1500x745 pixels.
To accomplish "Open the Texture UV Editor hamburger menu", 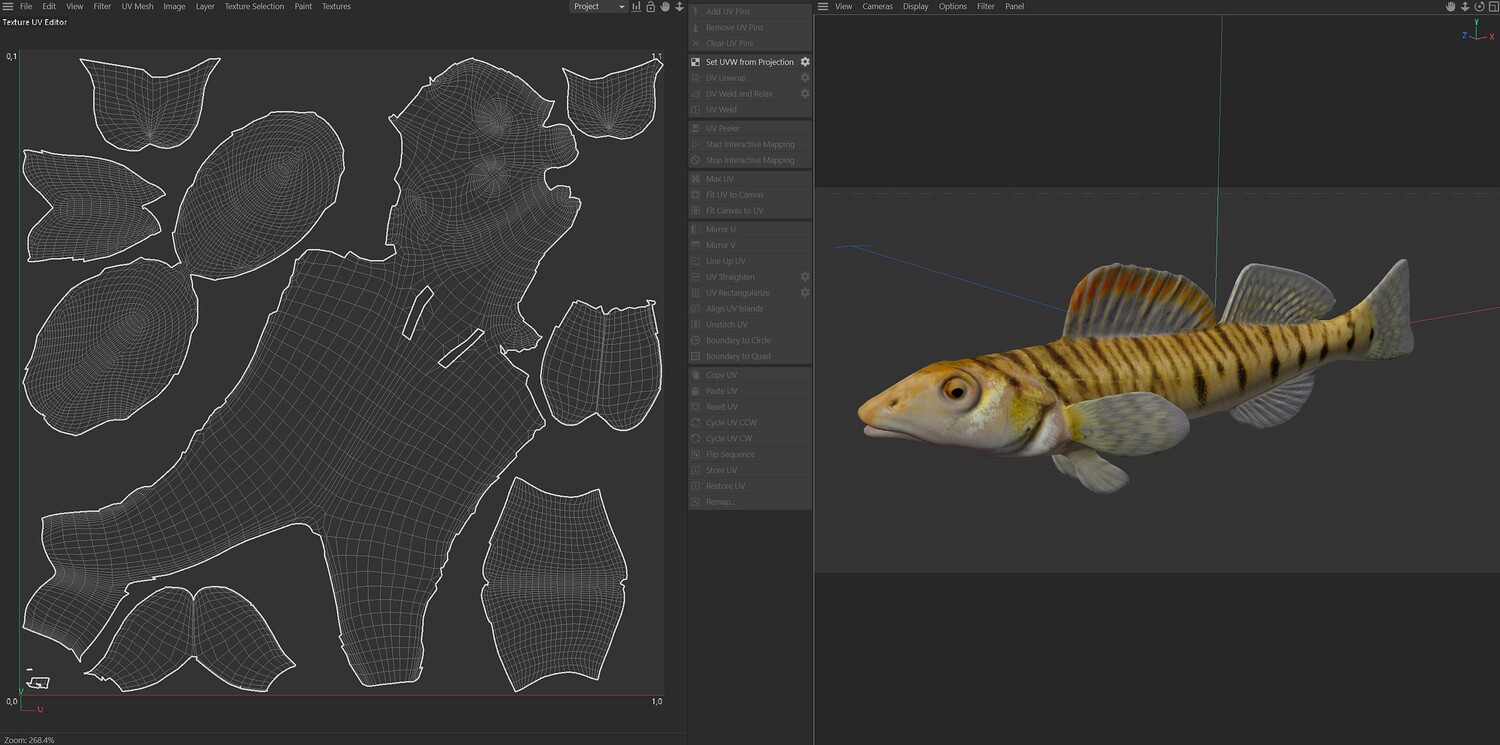I will [x=8, y=6].
